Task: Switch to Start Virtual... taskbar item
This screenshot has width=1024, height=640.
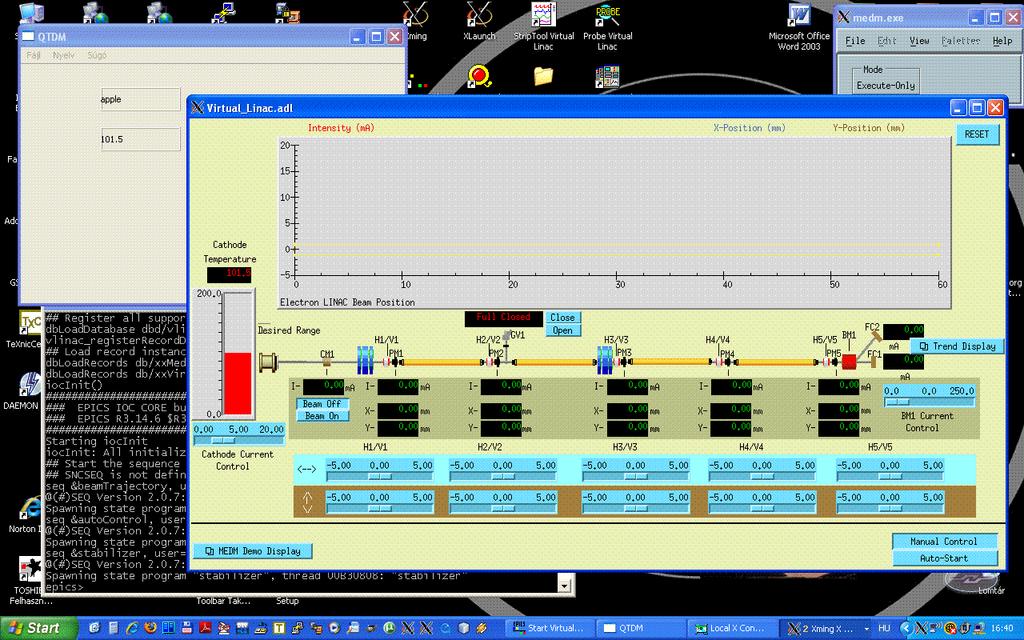Action: [x=549, y=628]
